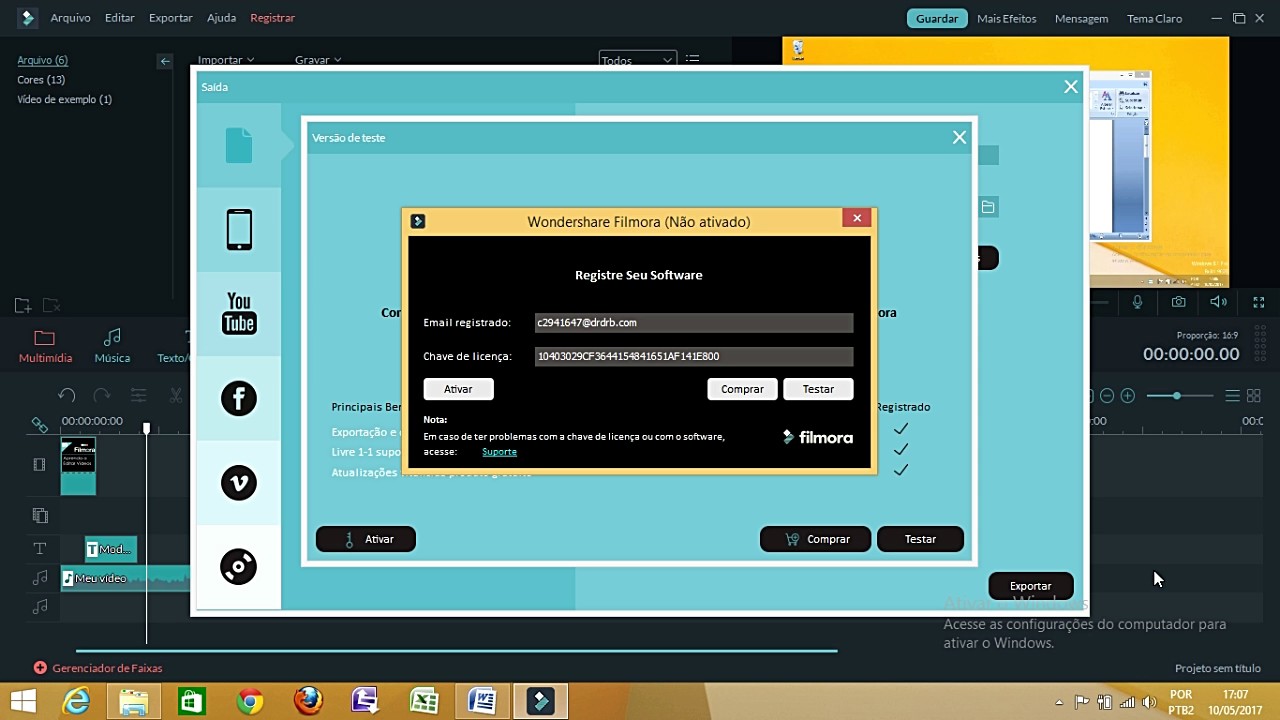This screenshot has height=720, width=1280.
Task: Click Testar in the registration dialog
Action: [x=818, y=389]
